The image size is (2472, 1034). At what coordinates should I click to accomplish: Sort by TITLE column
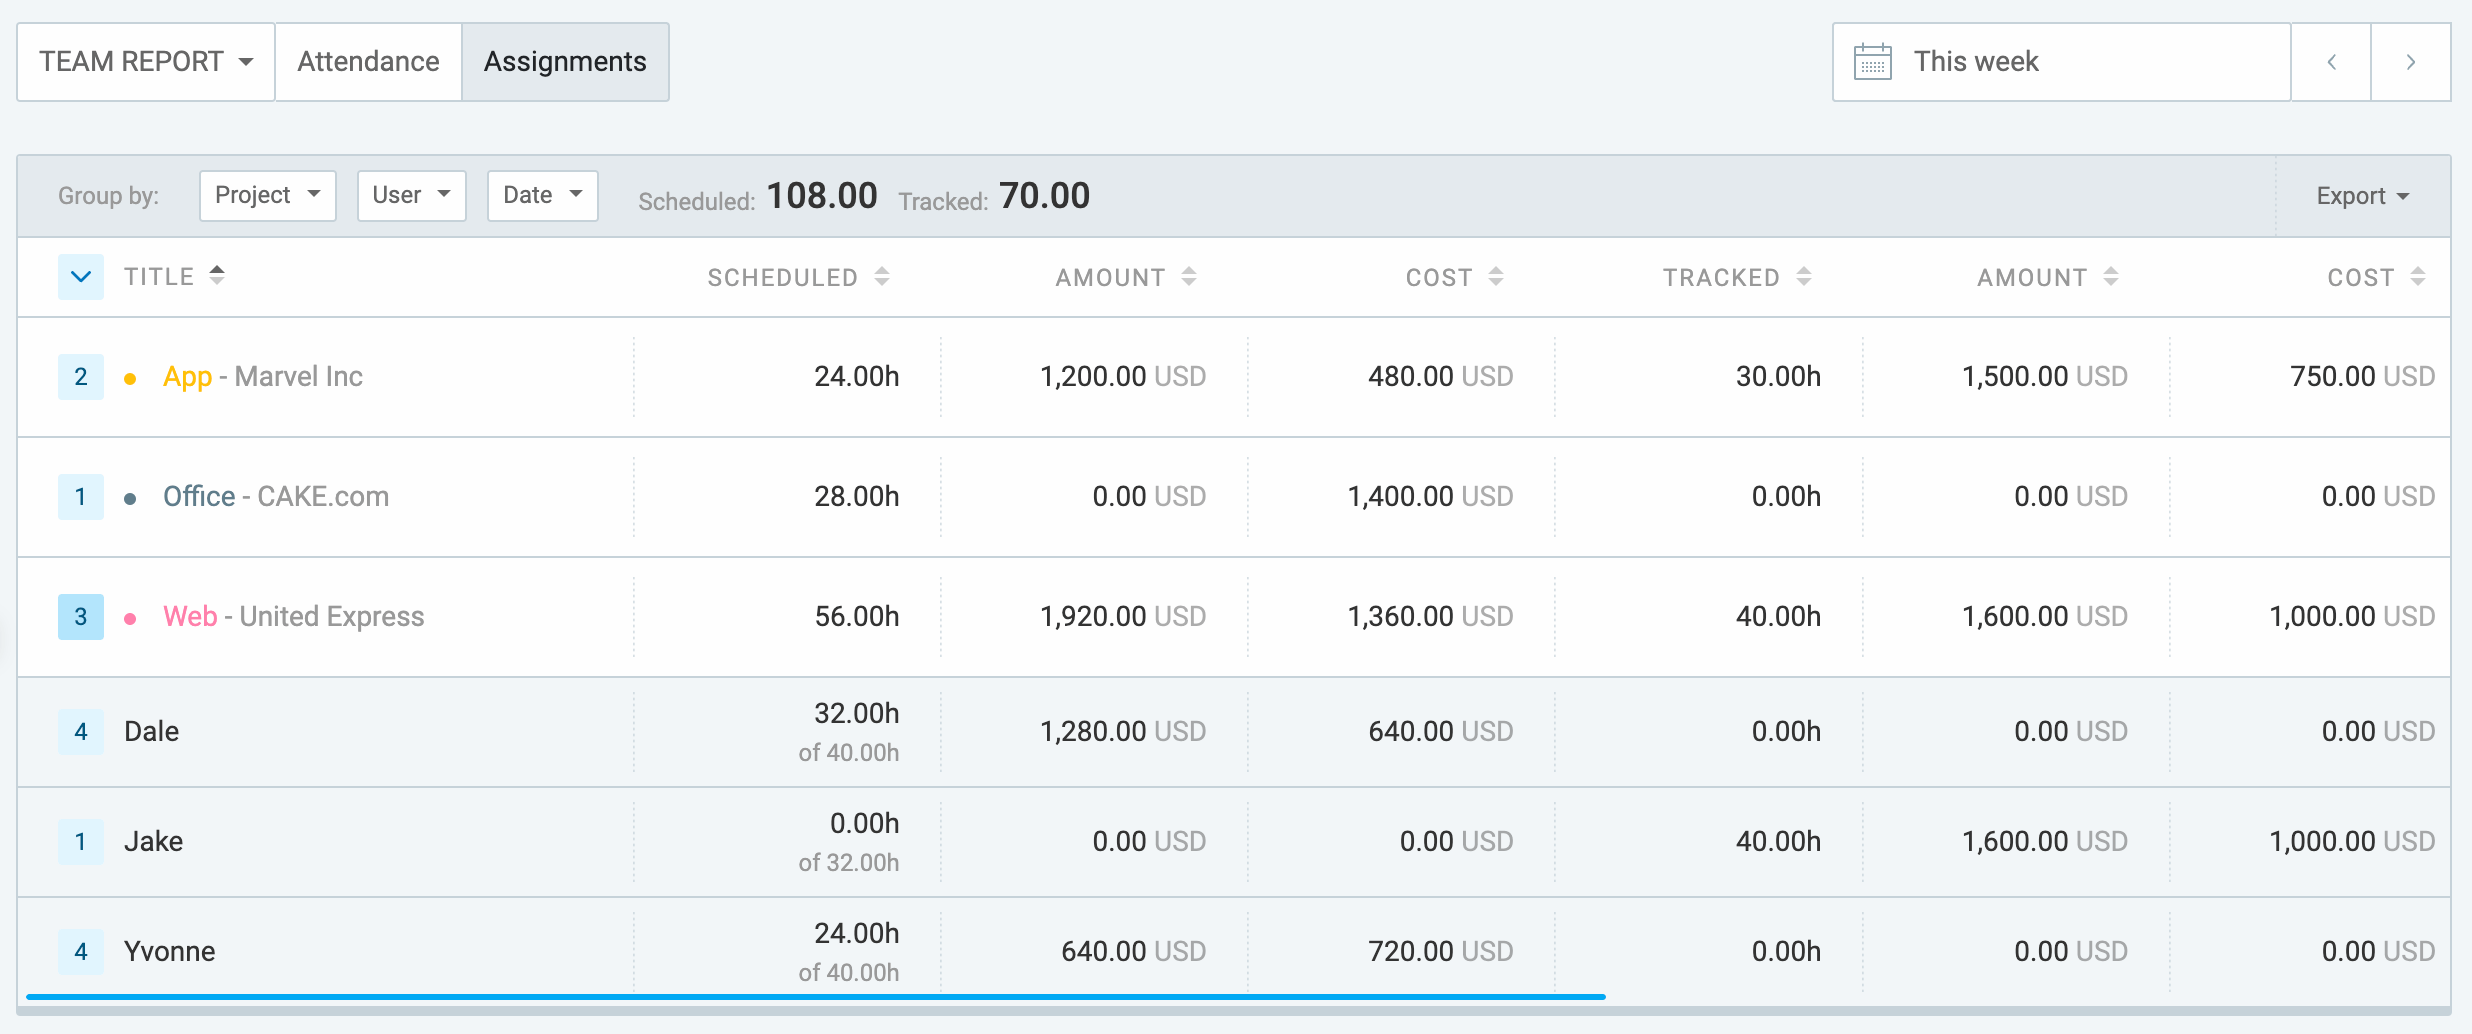[x=174, y=276]
